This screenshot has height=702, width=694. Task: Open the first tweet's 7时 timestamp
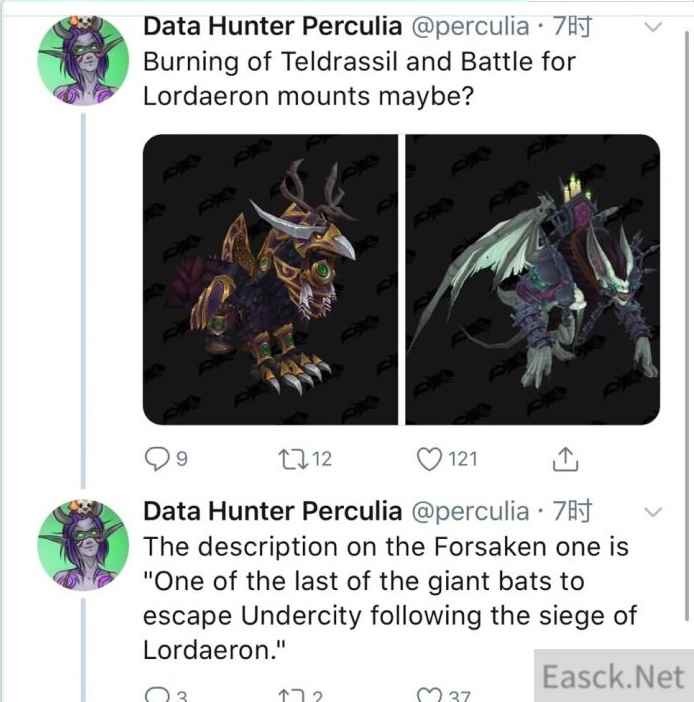[572, 26]
